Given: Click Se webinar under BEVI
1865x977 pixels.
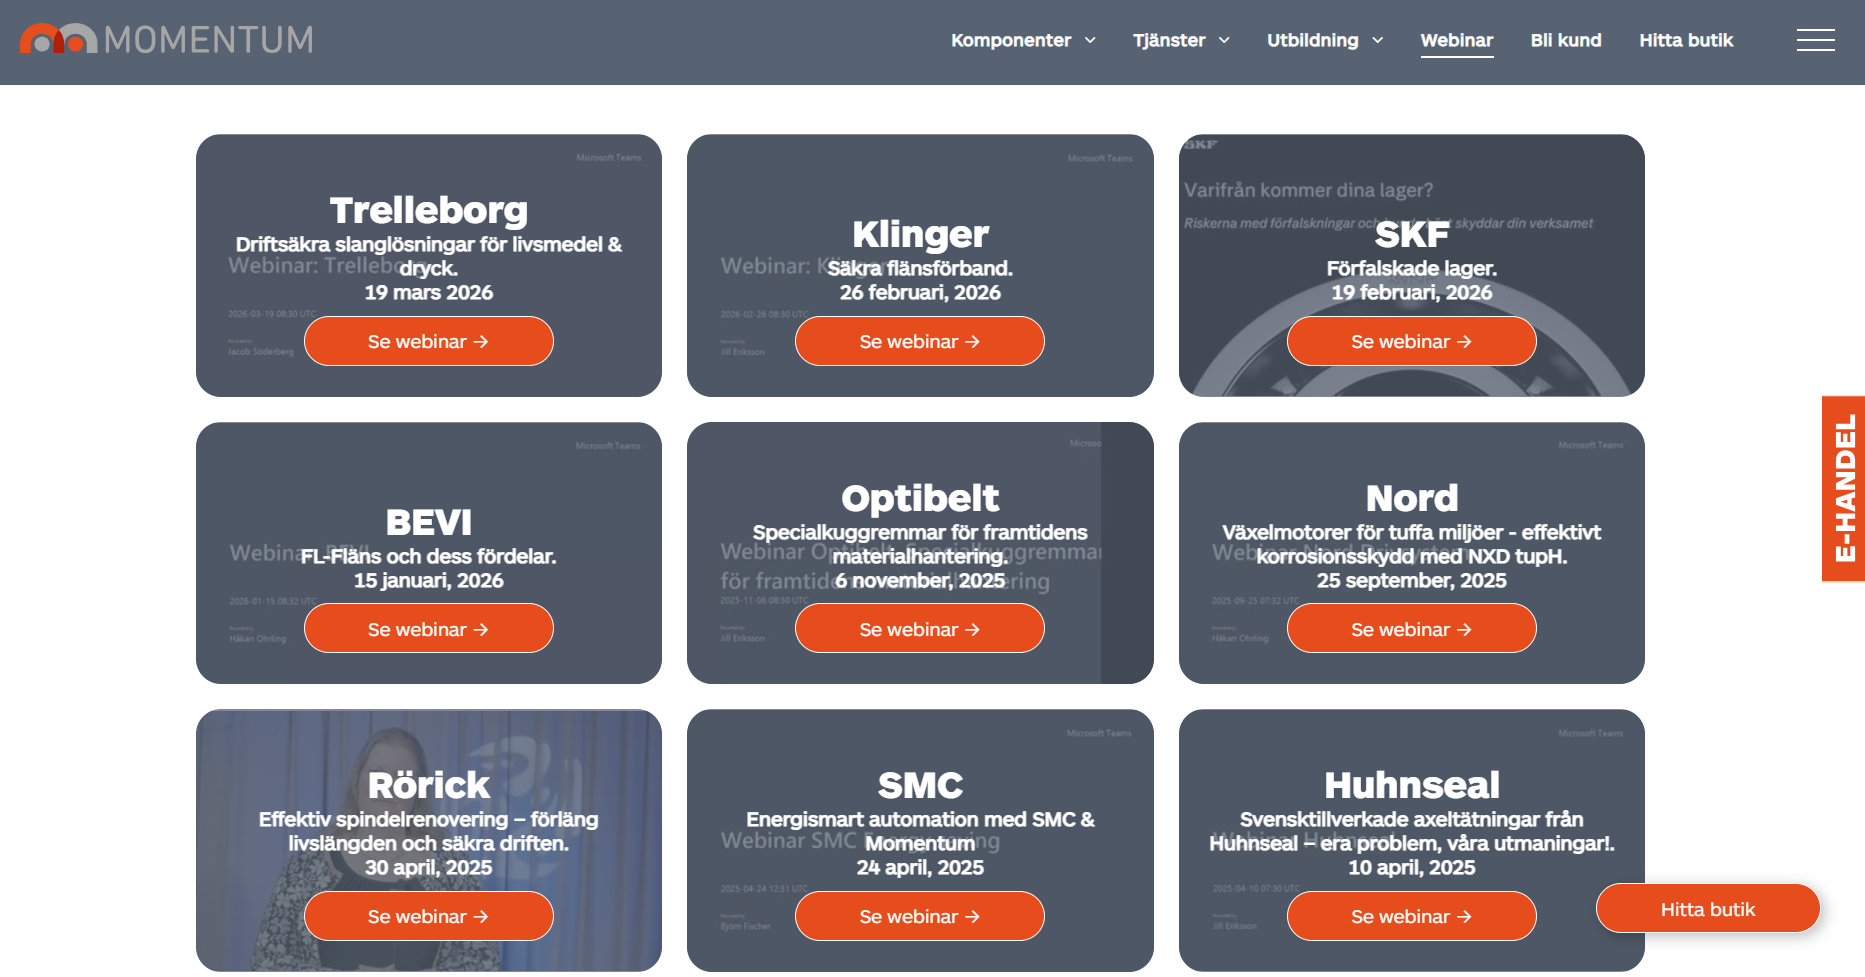Looking at the screenshot, I should point(428,629).
